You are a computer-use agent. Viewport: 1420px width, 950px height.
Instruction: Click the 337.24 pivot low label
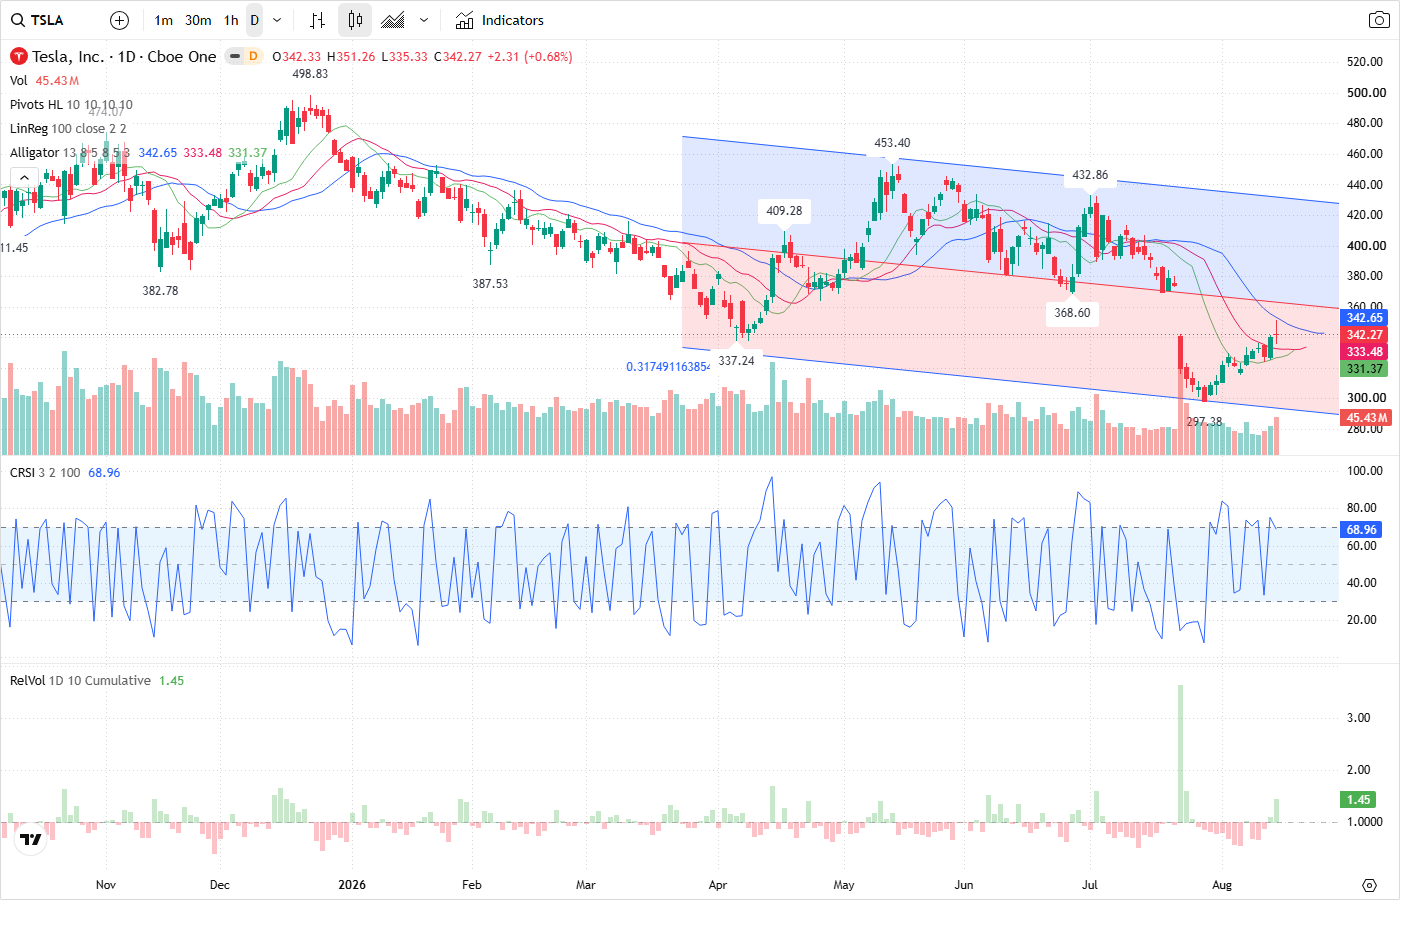tap(736, 361)
